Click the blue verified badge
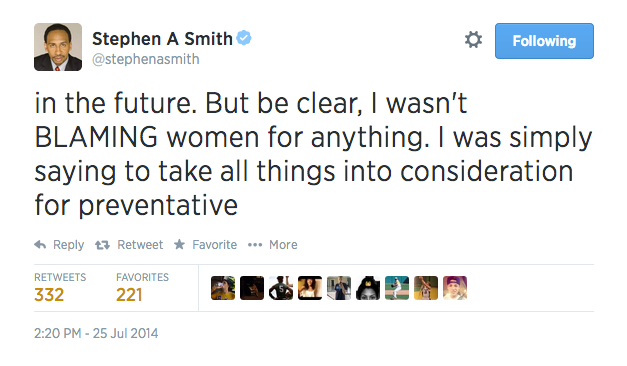627x366 pixels. click(244, 38)
